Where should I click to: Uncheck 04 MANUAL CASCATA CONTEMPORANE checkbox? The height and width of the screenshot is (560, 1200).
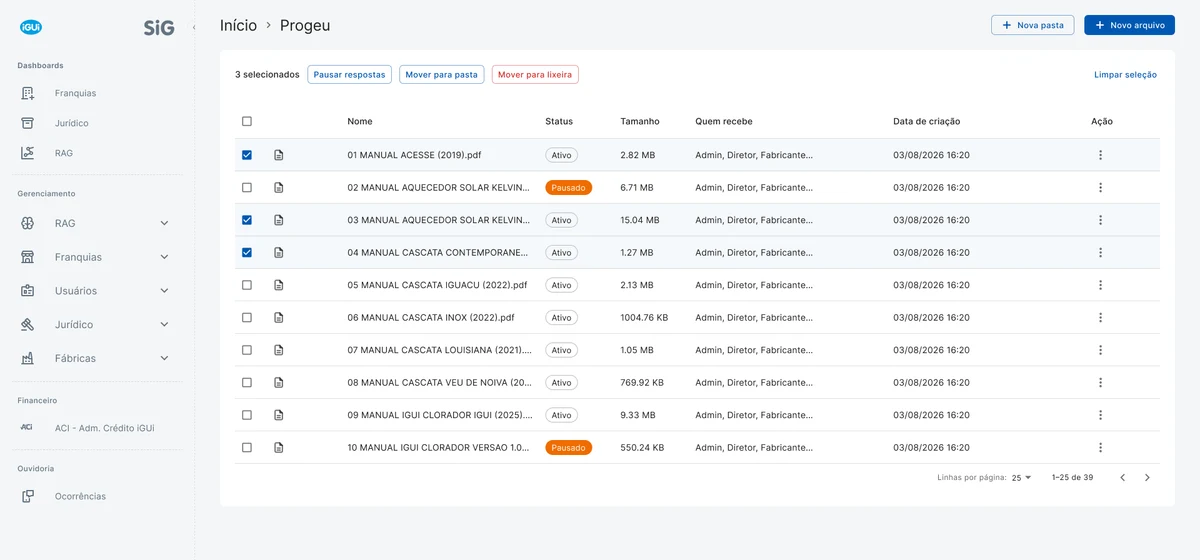point(247,253)
